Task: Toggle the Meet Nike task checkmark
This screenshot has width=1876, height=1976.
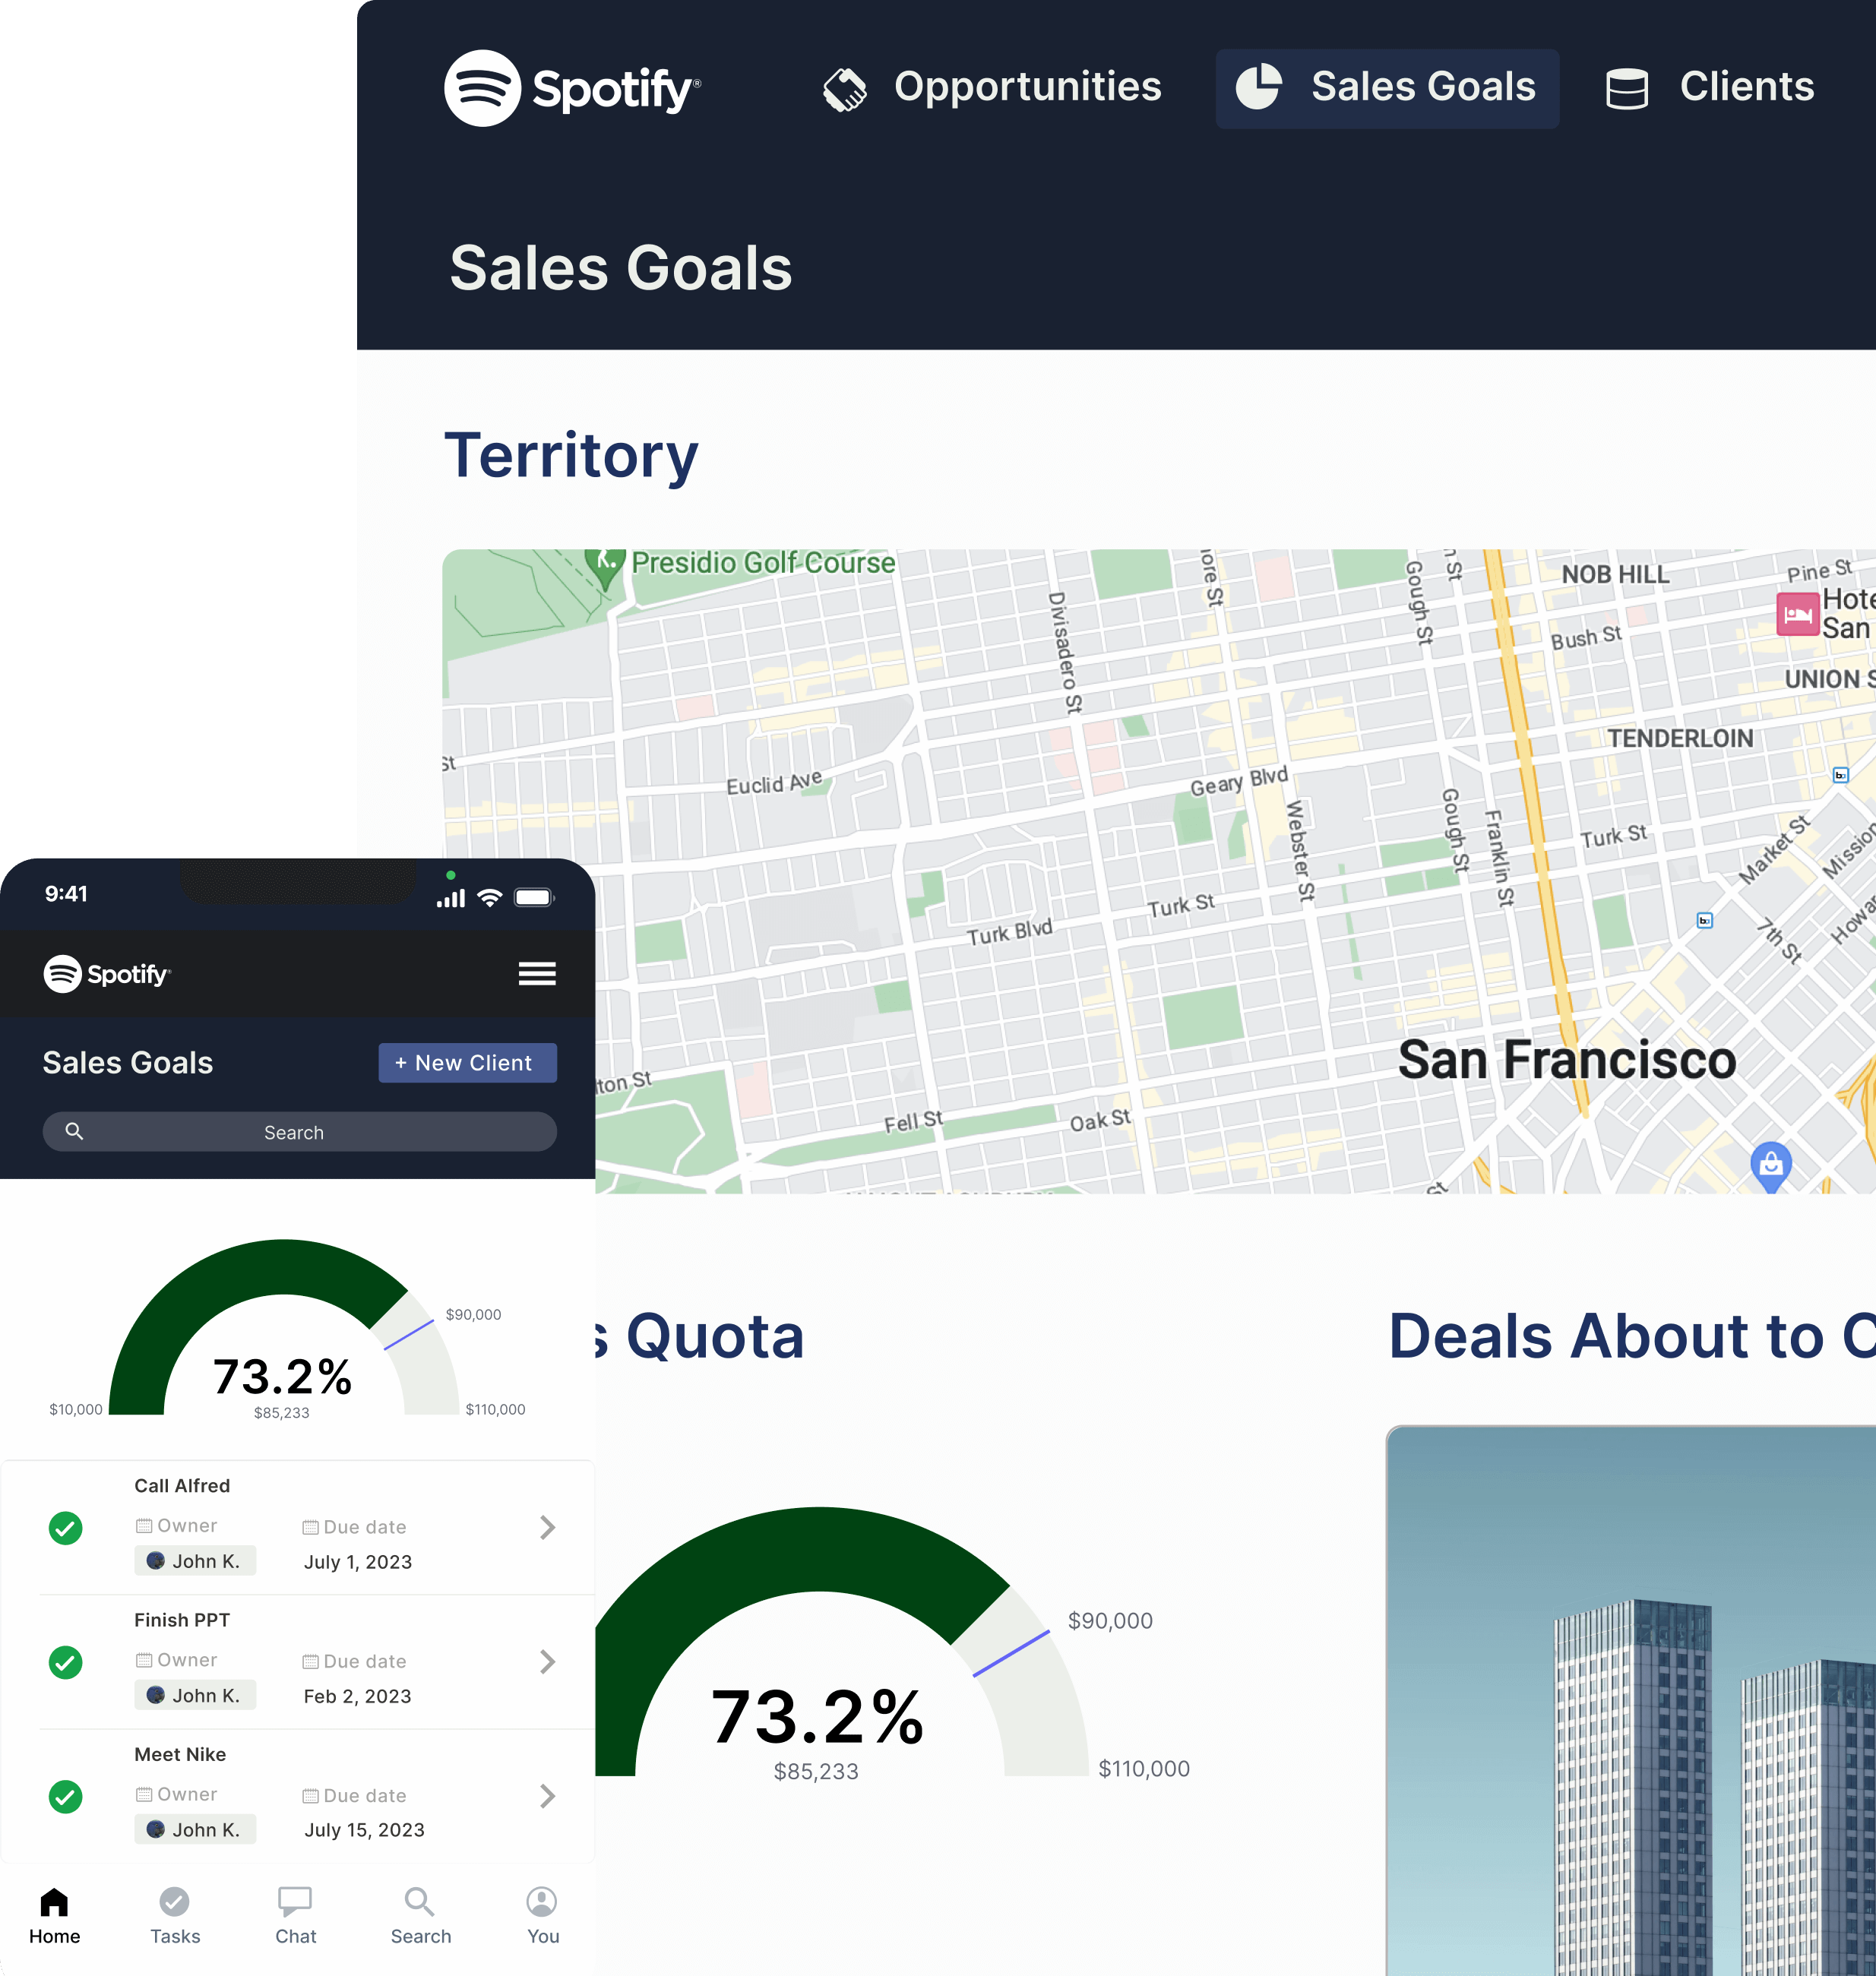Action: (66, 1796)
